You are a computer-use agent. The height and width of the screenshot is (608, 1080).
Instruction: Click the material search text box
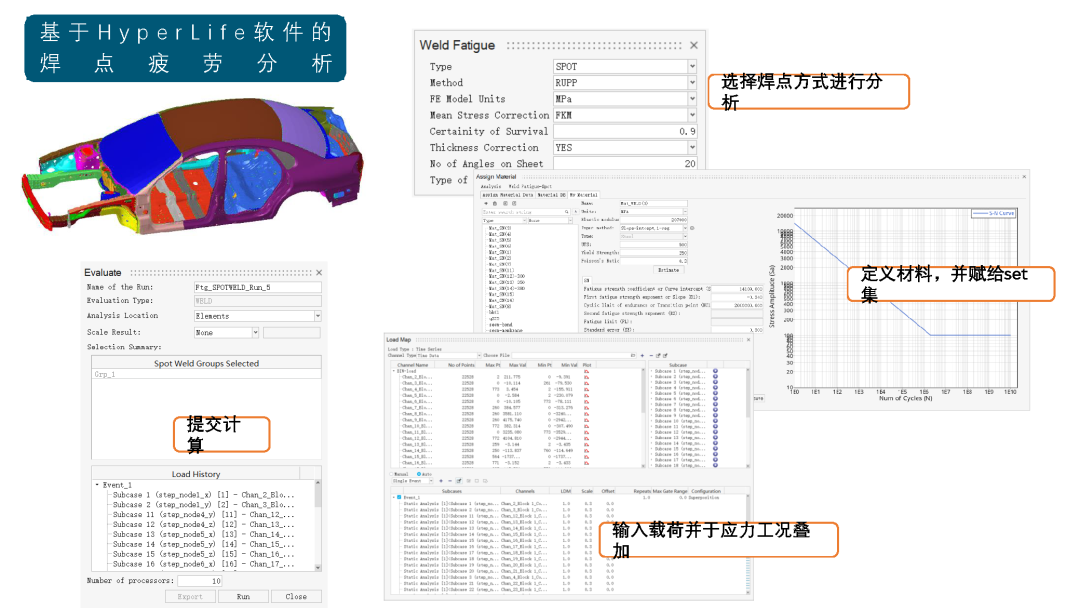[x=524, y=212]
